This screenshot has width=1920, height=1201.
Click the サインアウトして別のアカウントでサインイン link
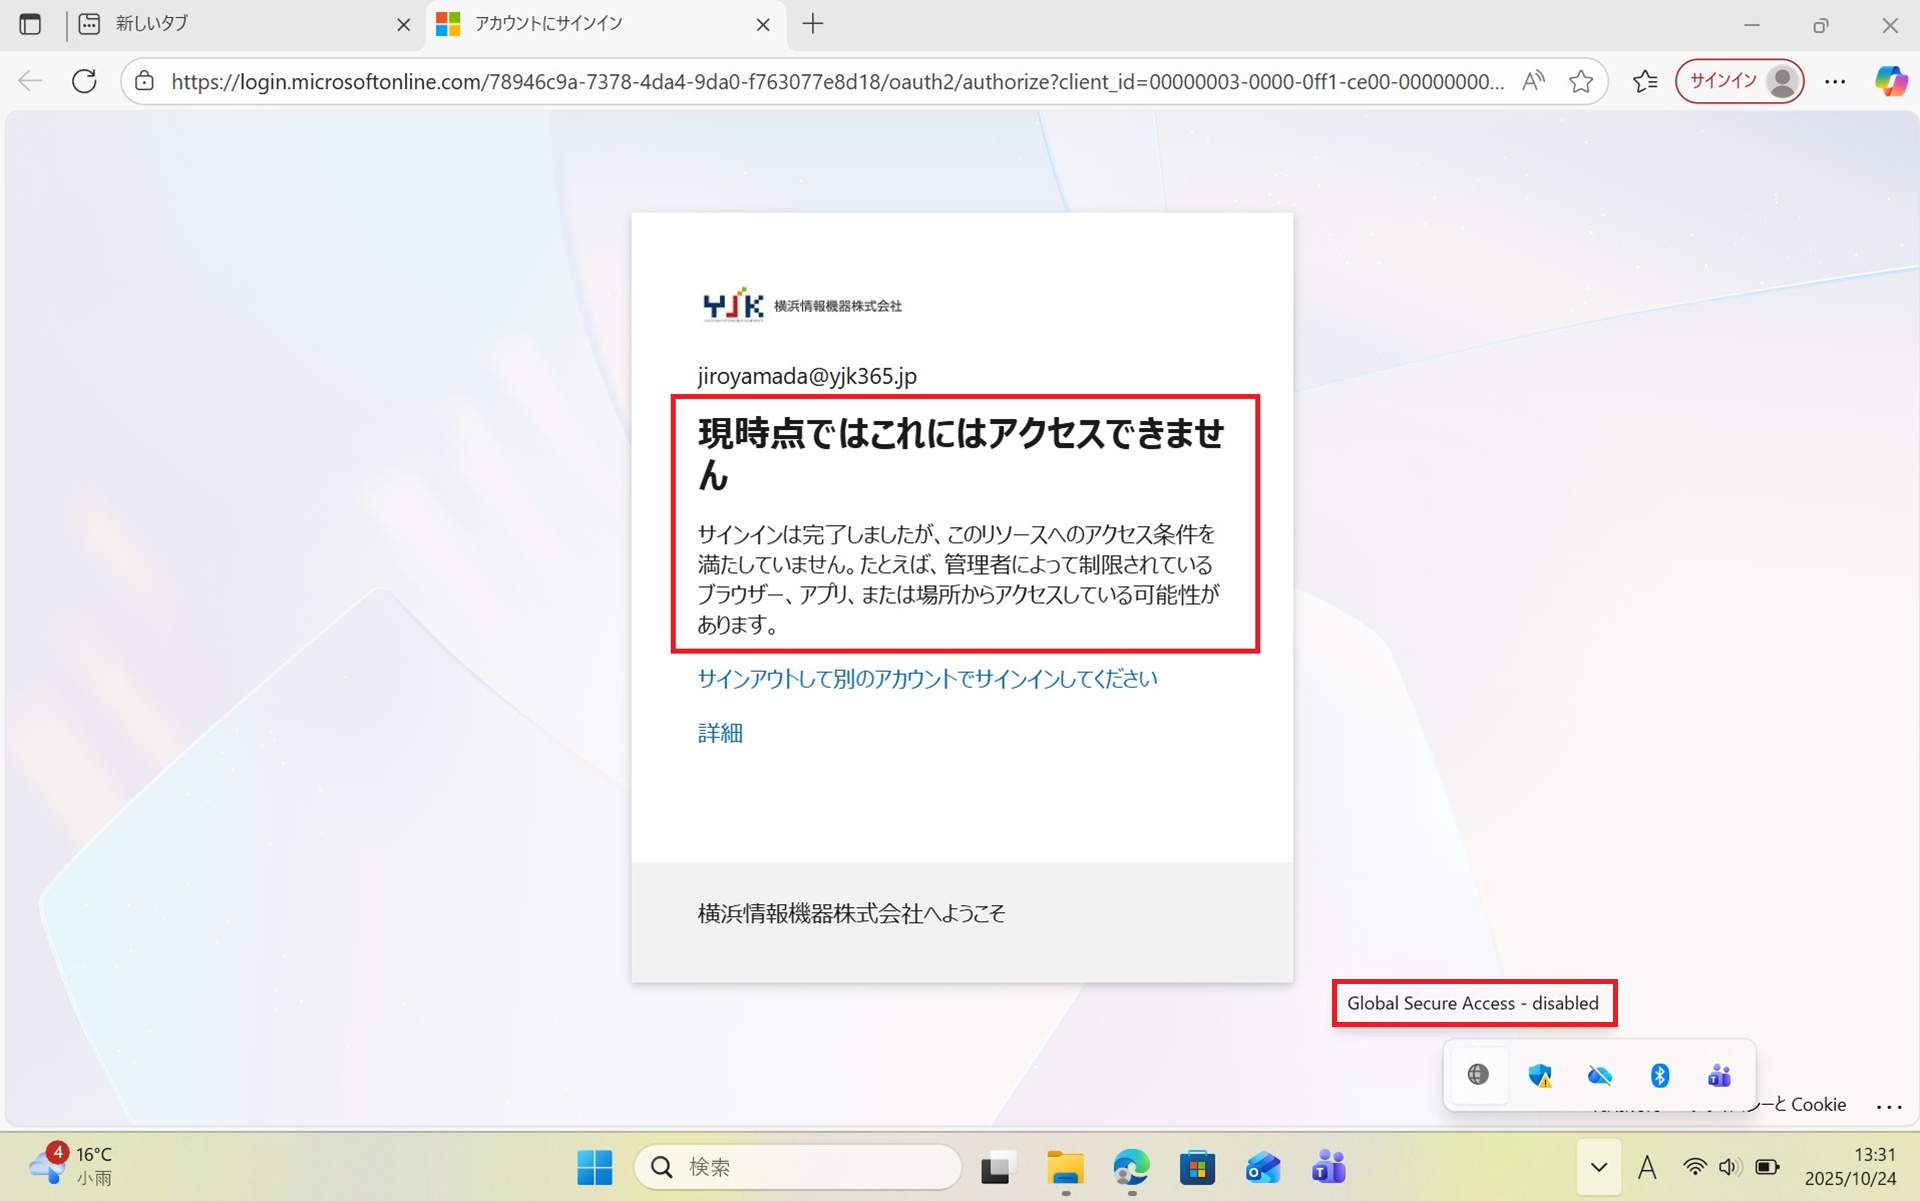[926, 679]
